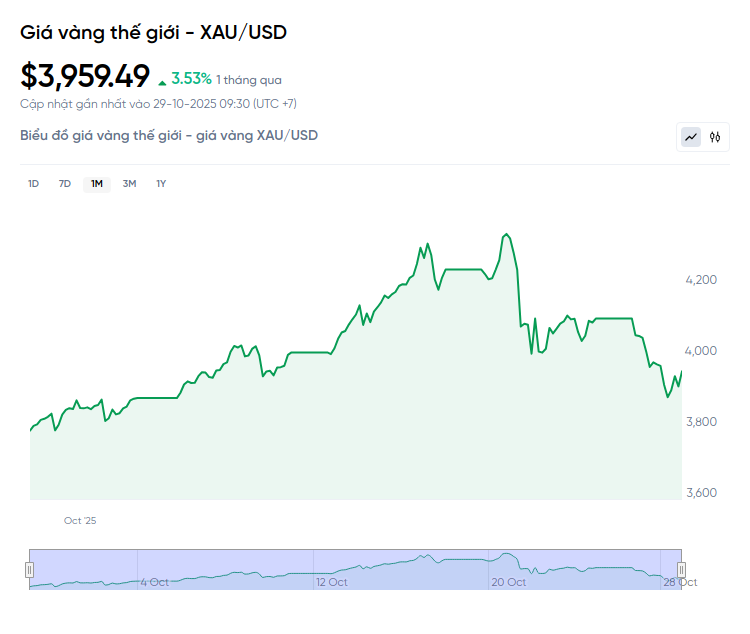Switch chart to 3M range
Screen dimensions: 750x634
pos(129,183)
